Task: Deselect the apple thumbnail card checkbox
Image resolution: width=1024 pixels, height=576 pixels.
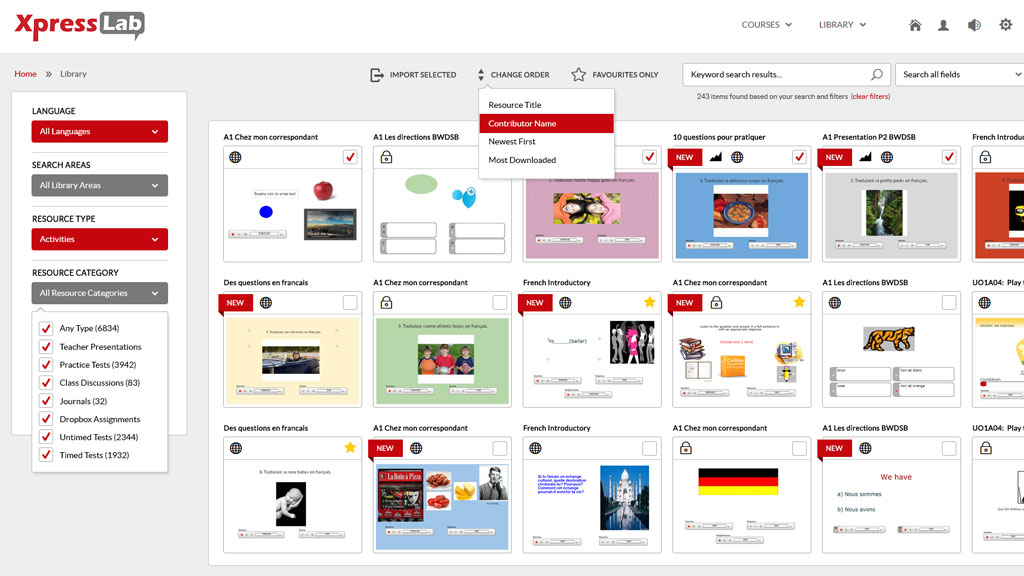Action: tap(350, 157)
